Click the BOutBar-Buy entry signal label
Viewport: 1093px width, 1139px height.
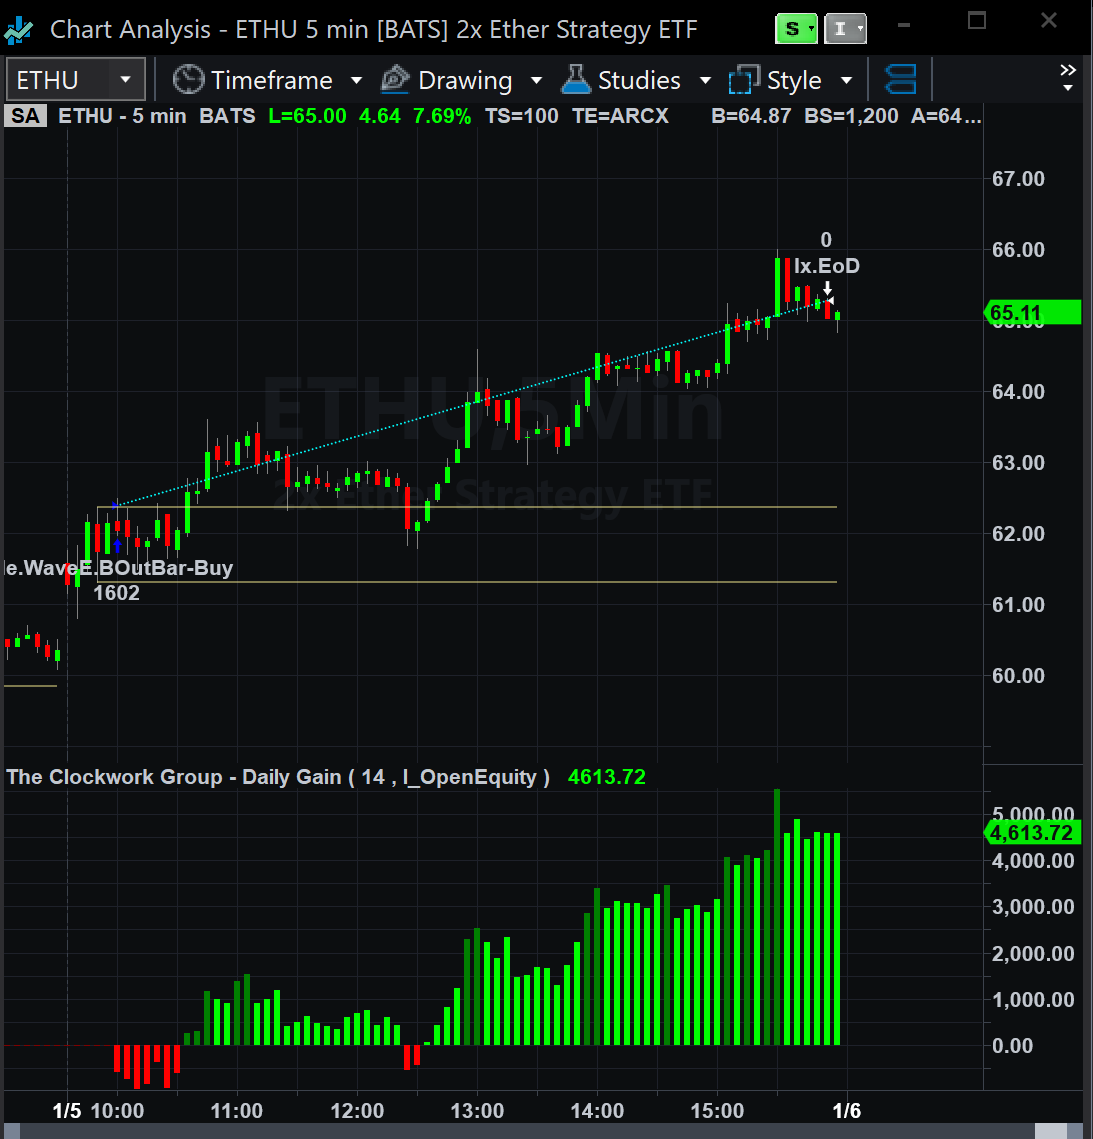click(x=116, y=567)
